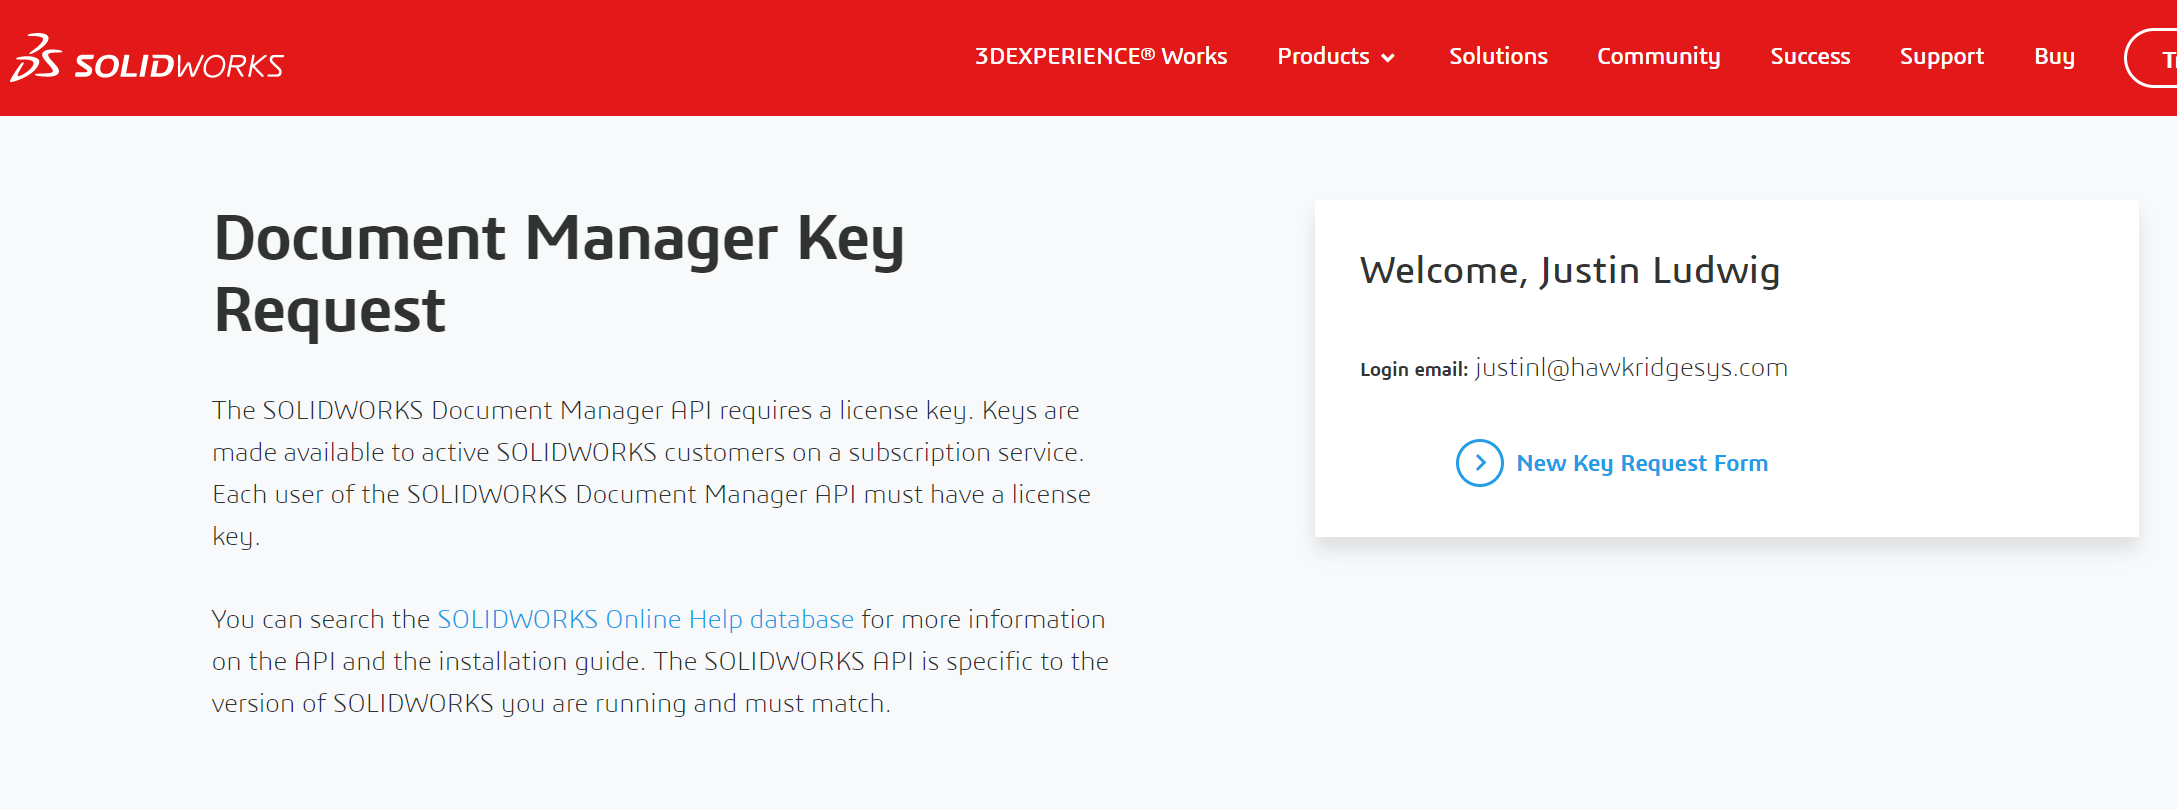Open the SOLIDWORKS Online Help database link
2177x809 pixels.
coord(645,619)
